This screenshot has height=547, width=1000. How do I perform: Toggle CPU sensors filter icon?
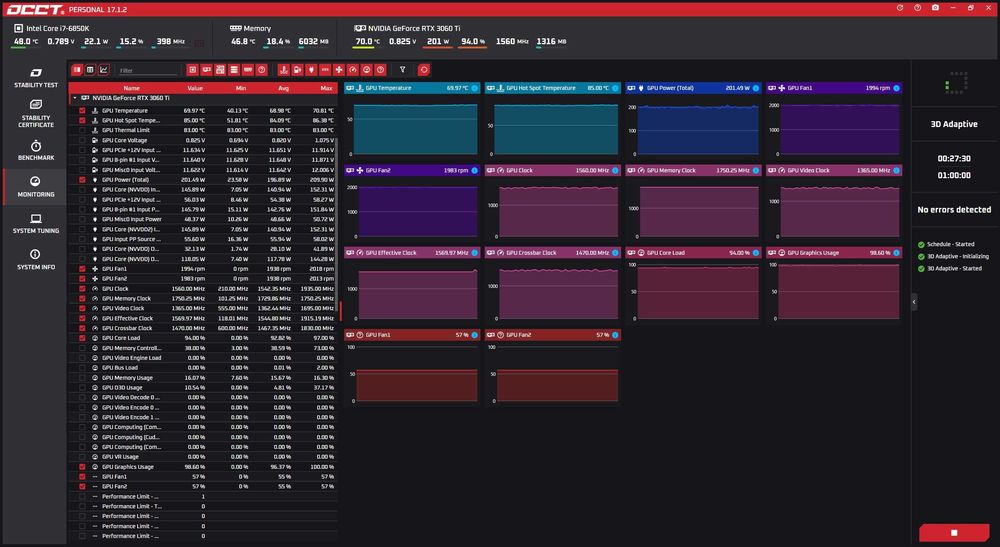coord(192,69)
